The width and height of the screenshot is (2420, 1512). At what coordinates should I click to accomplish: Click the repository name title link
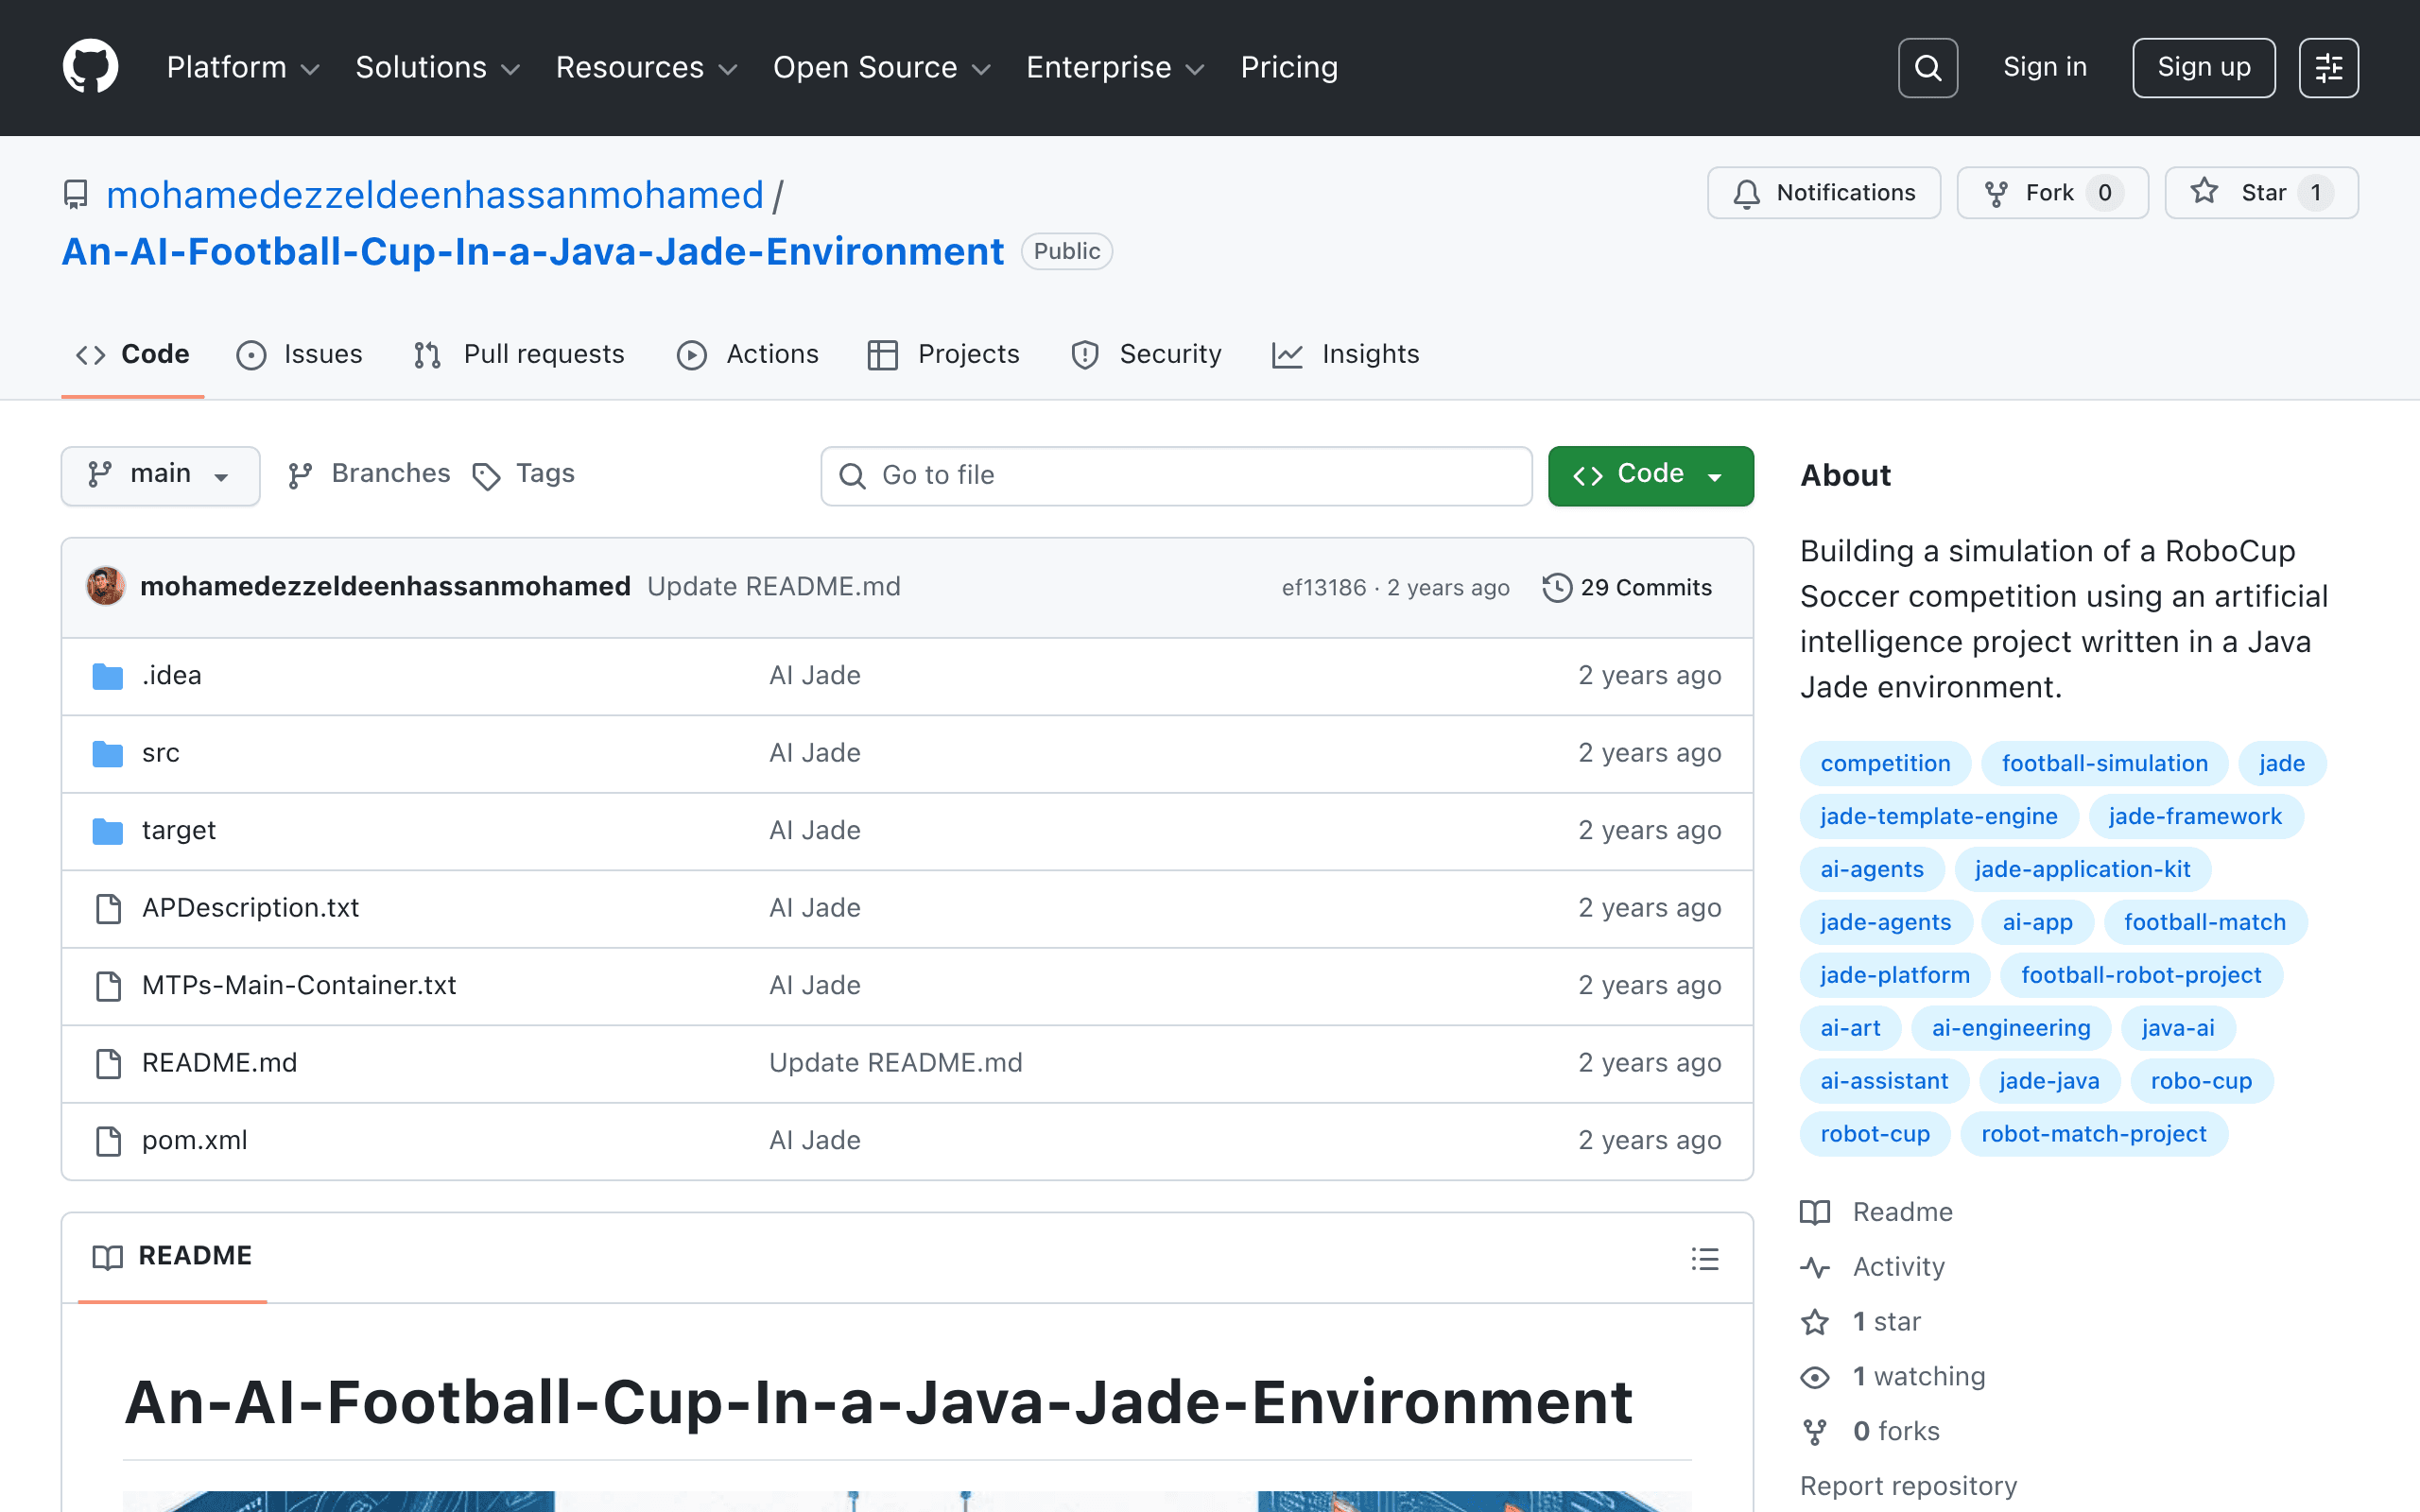(x=532, y=251)
